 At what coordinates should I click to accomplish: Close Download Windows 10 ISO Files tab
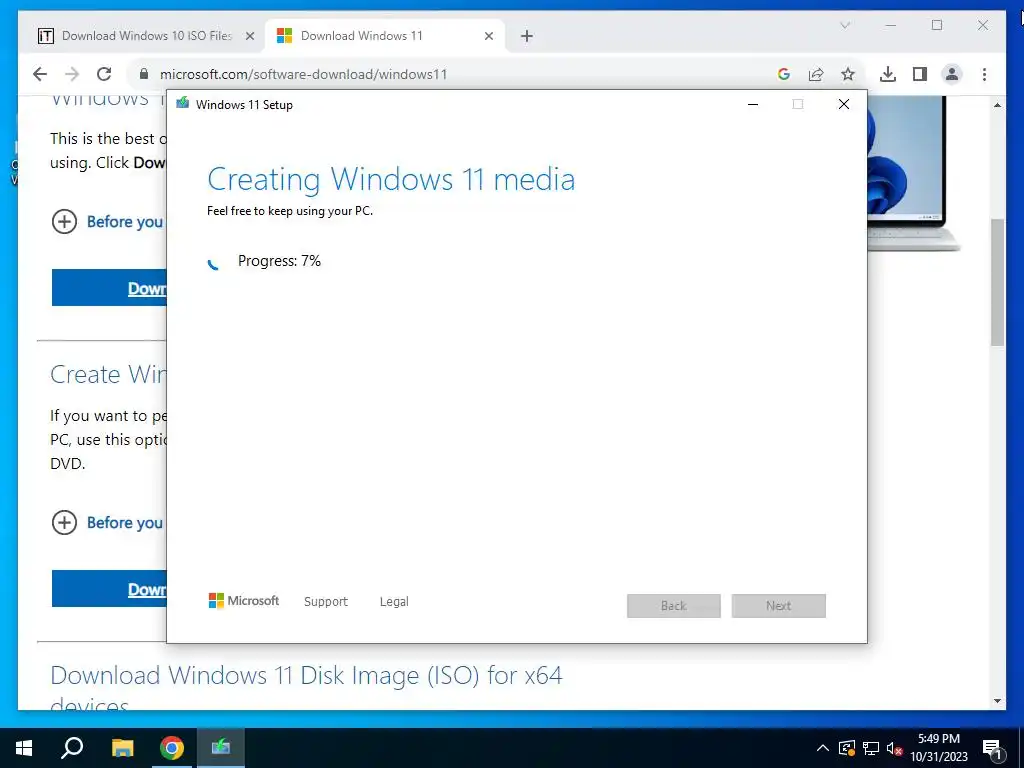click(249, 36)
